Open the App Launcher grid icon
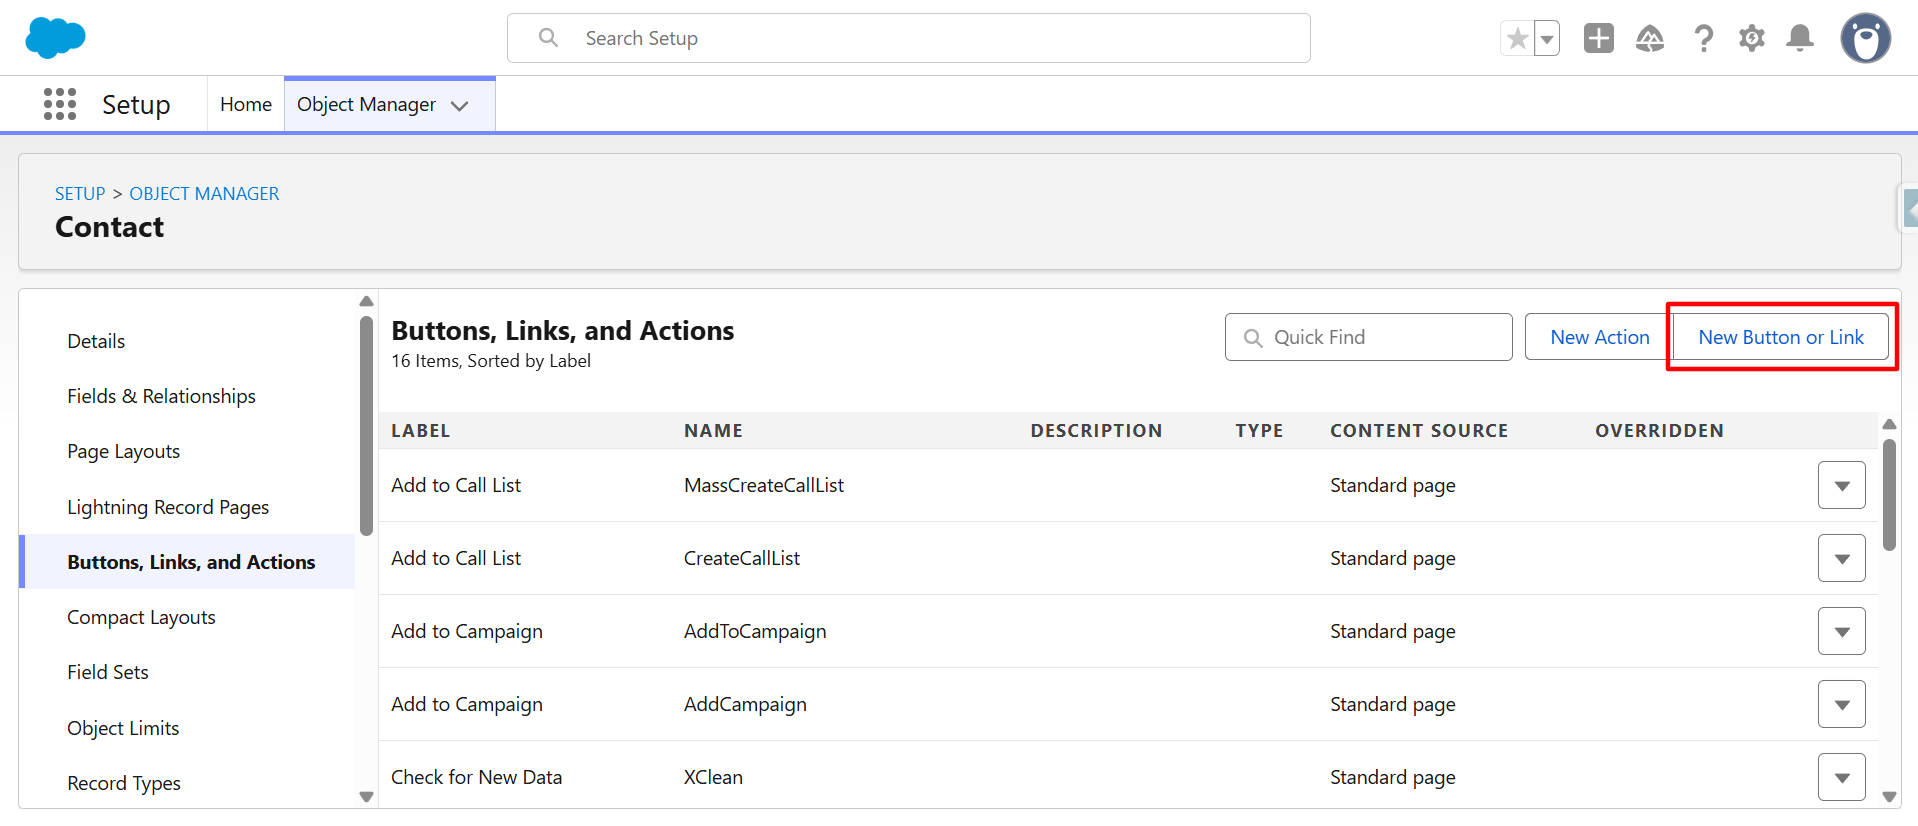 60,104
